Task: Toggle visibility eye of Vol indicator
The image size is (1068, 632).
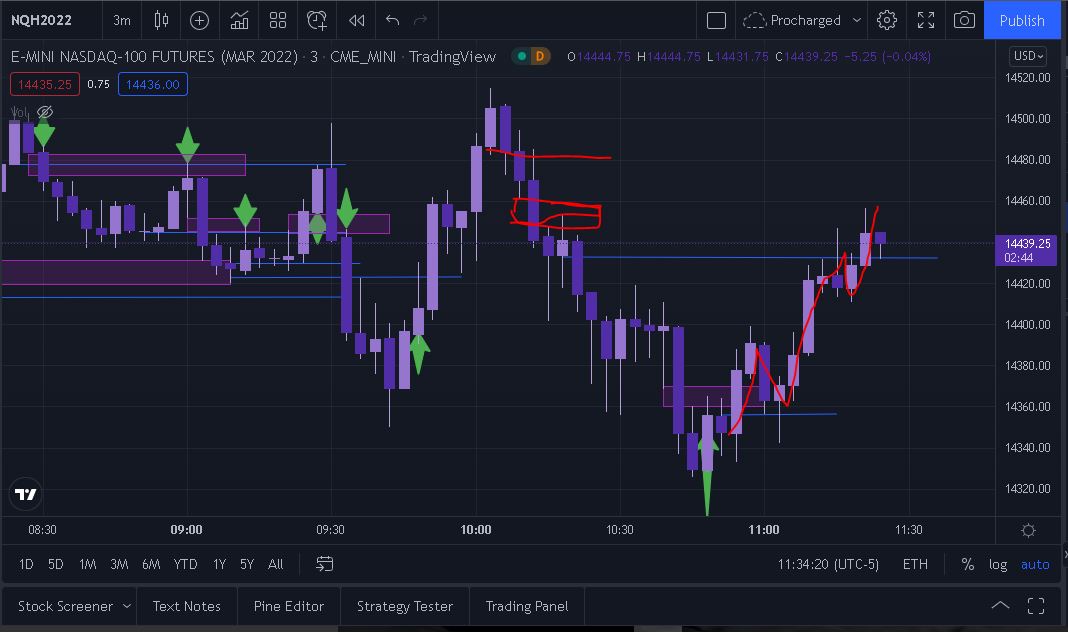Action: (x=45, y=112)
